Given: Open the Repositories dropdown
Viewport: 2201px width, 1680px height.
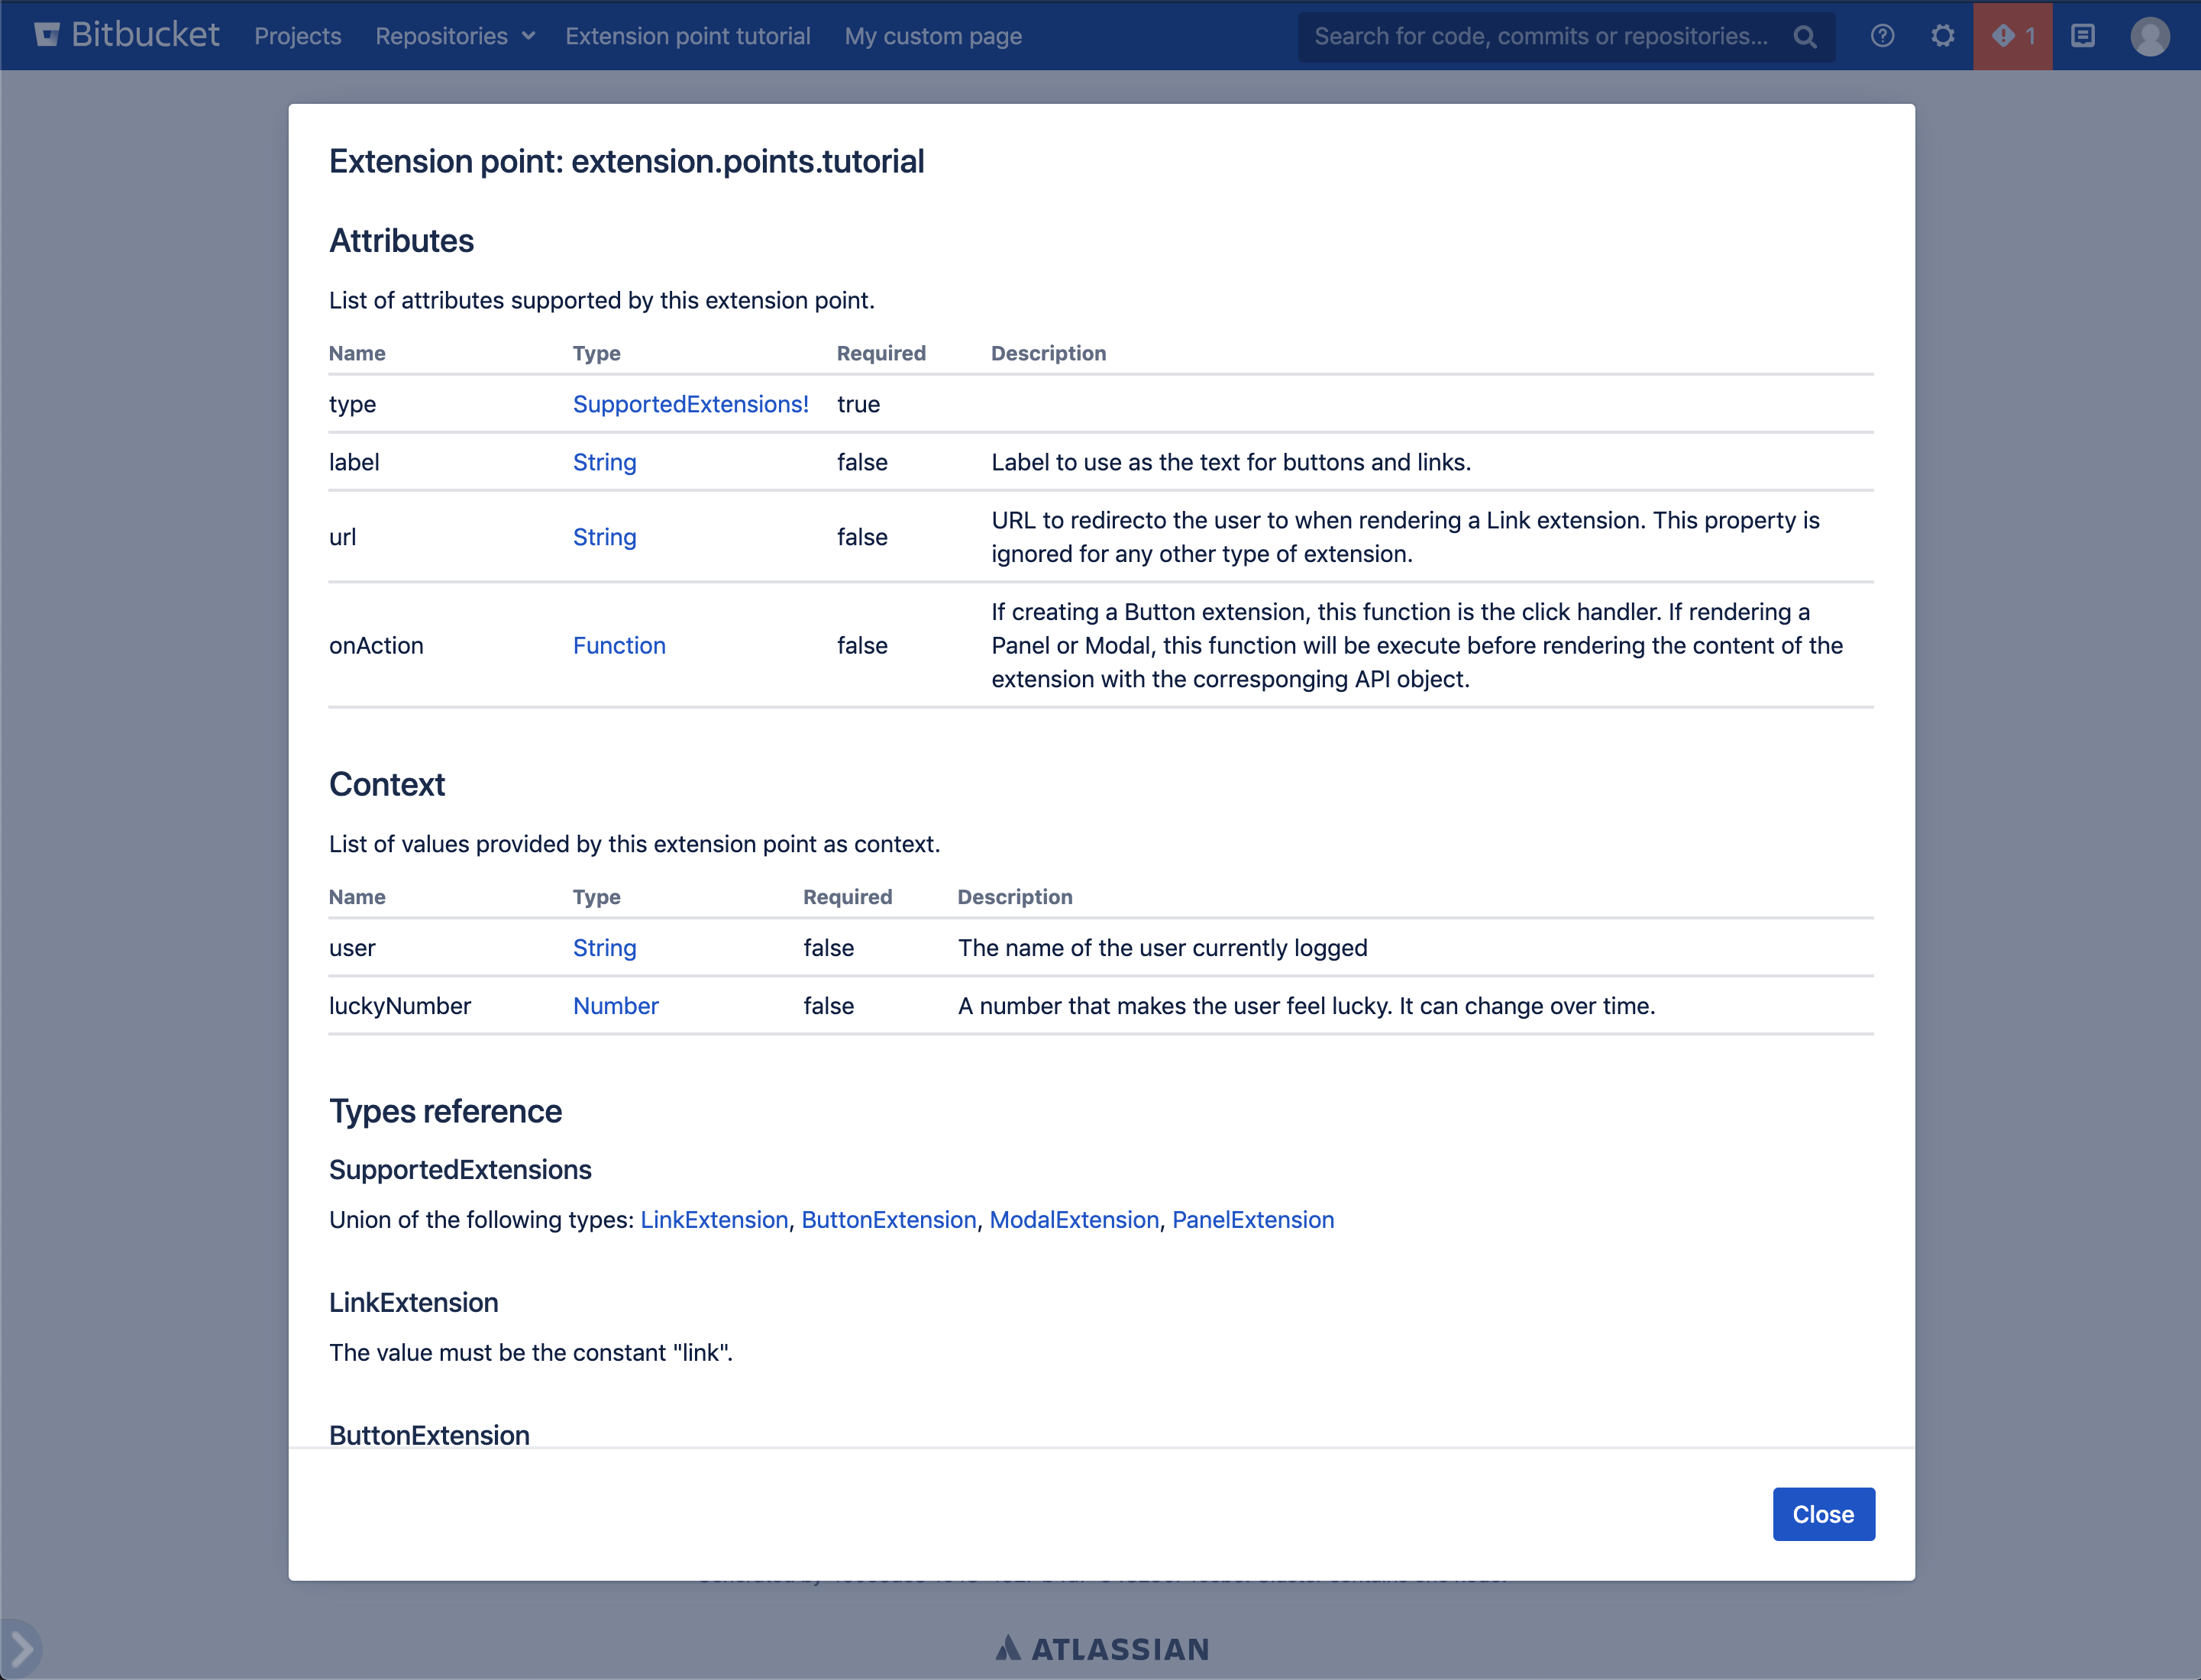Looking at the screenshot, I should [x=455, y=36].
